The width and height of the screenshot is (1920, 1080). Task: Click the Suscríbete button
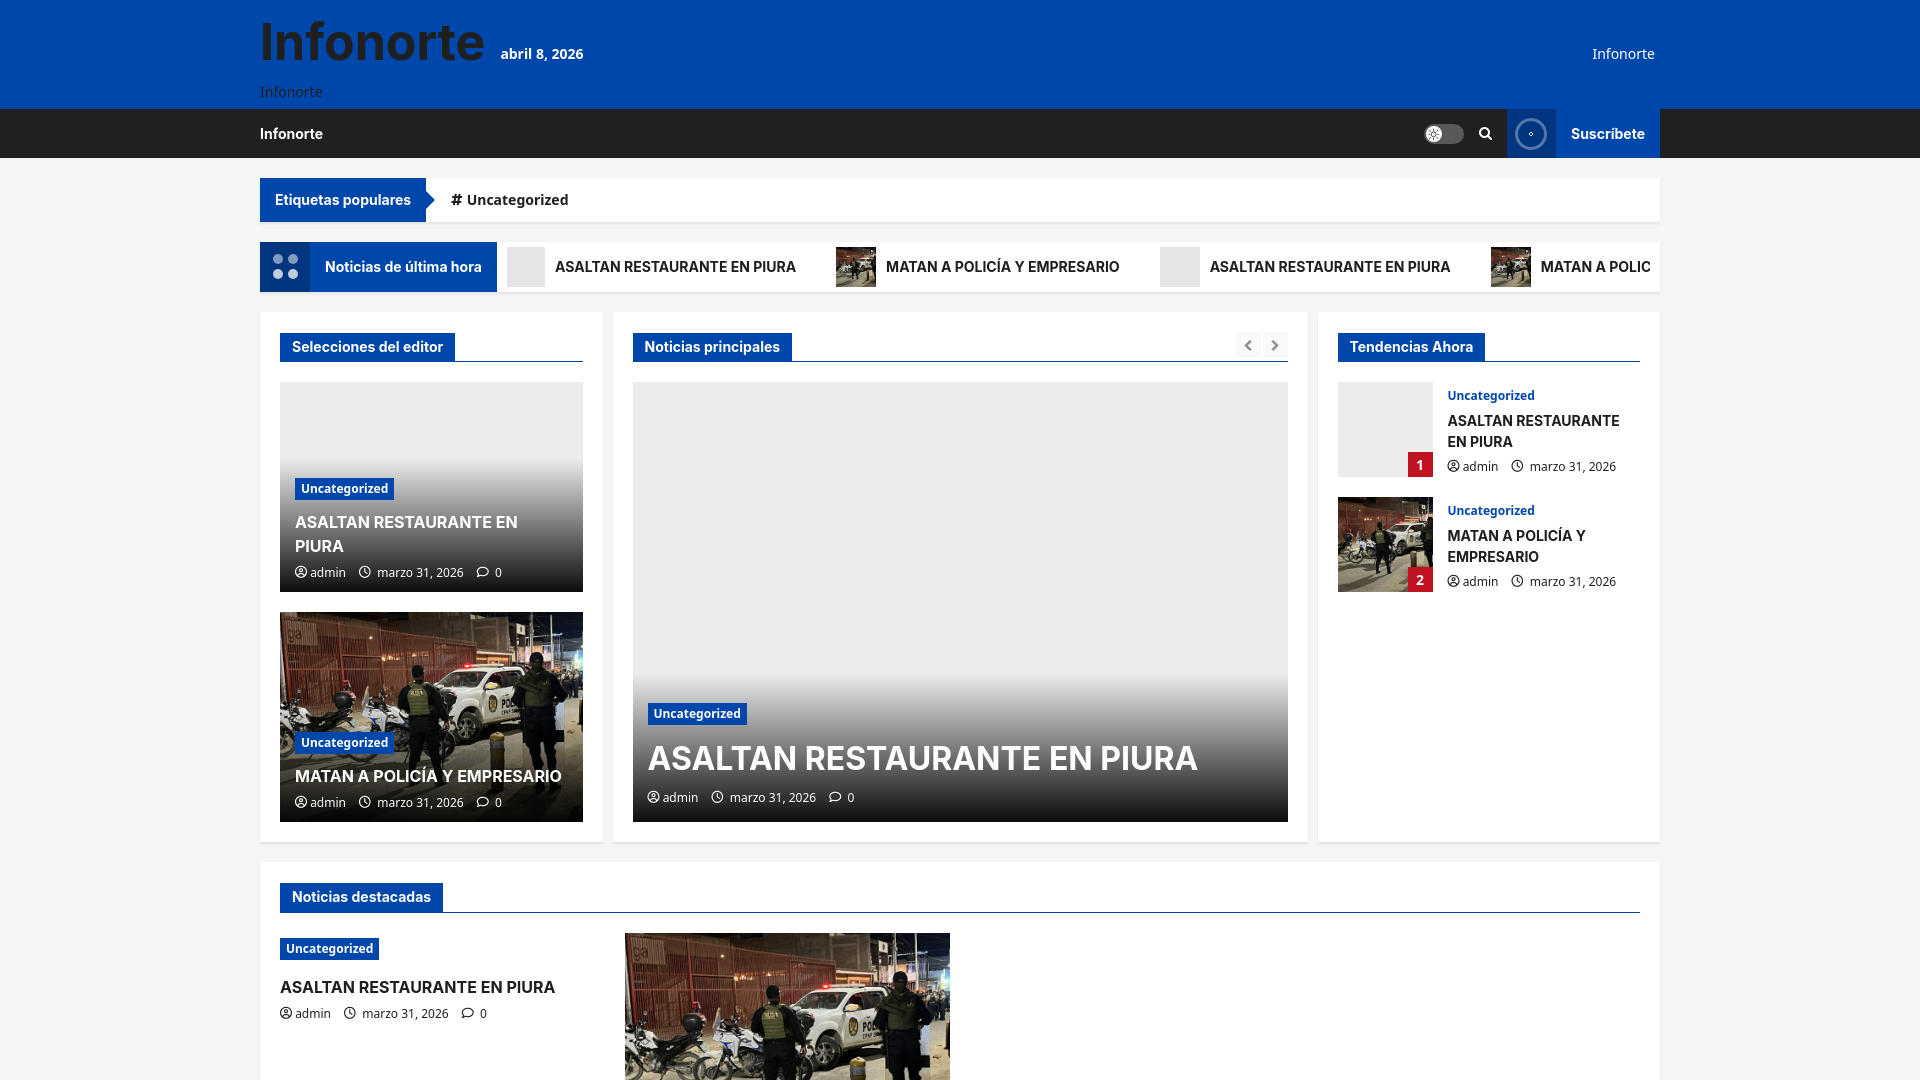(1607, 134)
